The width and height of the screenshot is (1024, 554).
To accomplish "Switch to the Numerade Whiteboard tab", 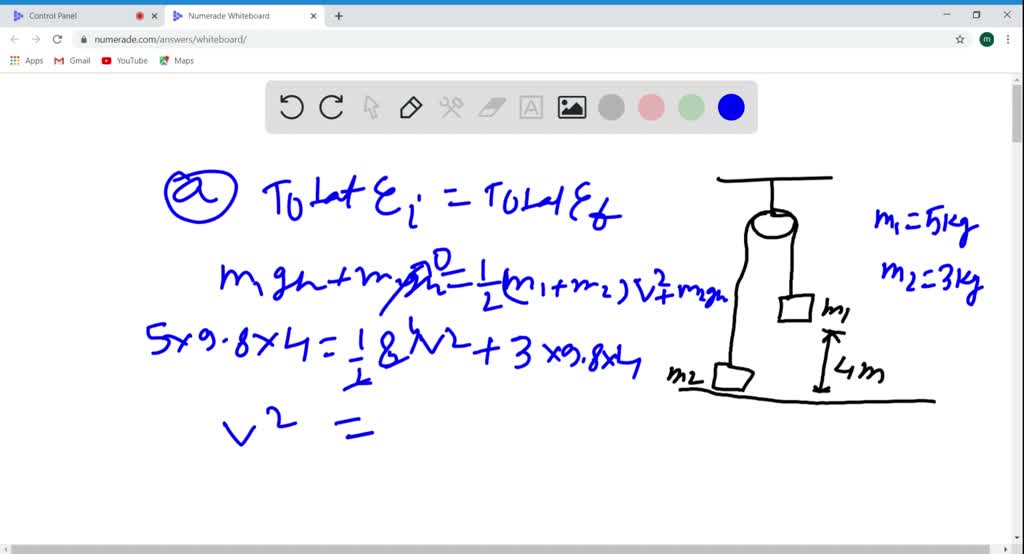I will (235, 16).
